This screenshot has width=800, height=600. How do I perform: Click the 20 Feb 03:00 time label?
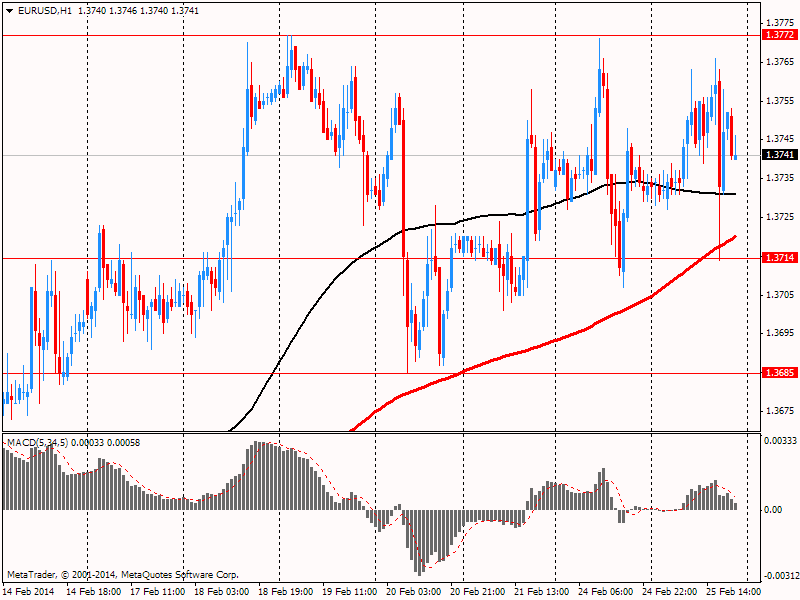pos(414,592)
